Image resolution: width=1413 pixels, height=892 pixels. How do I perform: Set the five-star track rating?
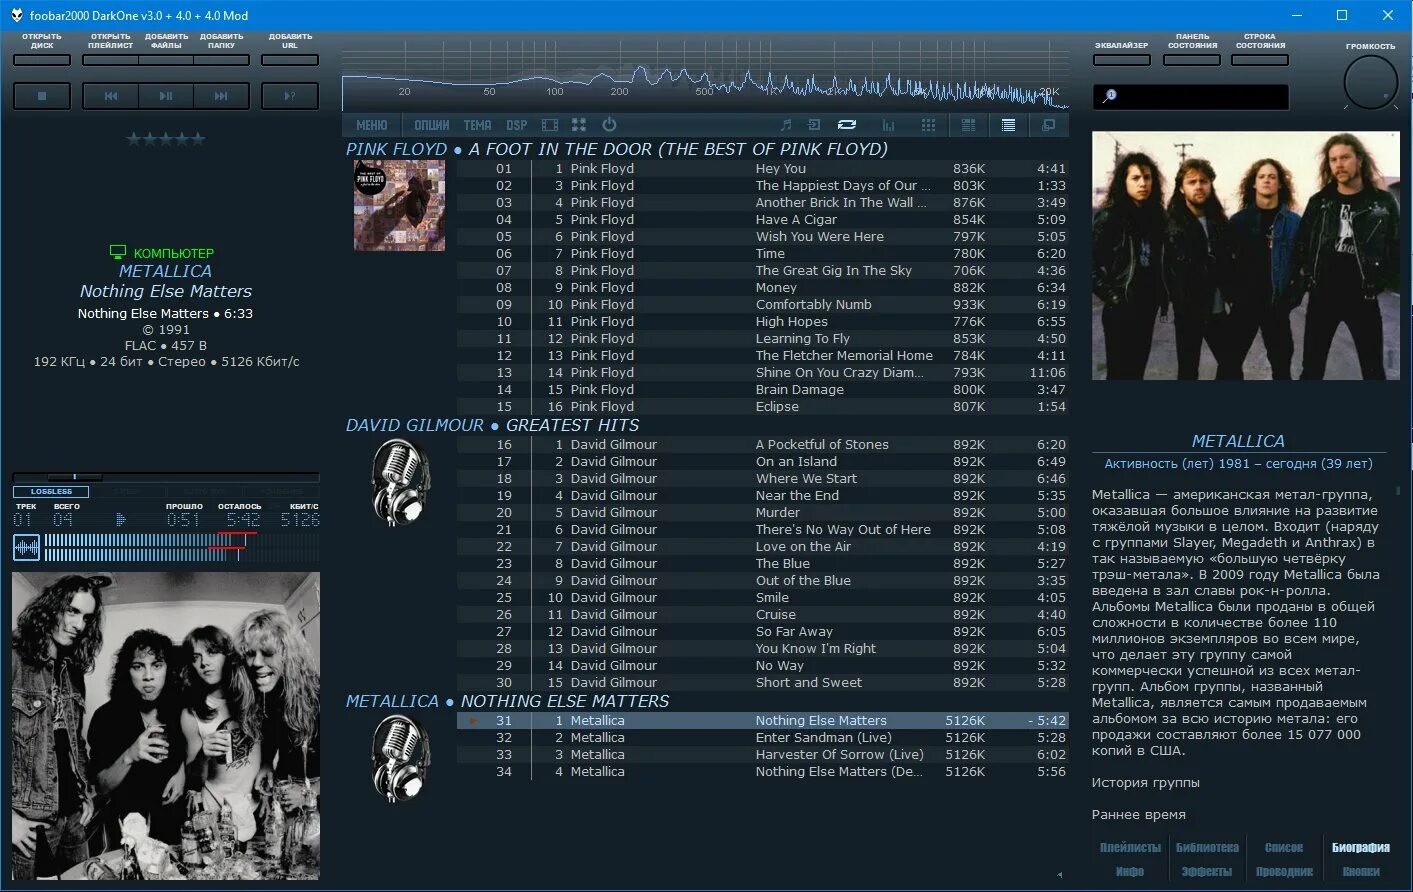[x=166, y=139]
